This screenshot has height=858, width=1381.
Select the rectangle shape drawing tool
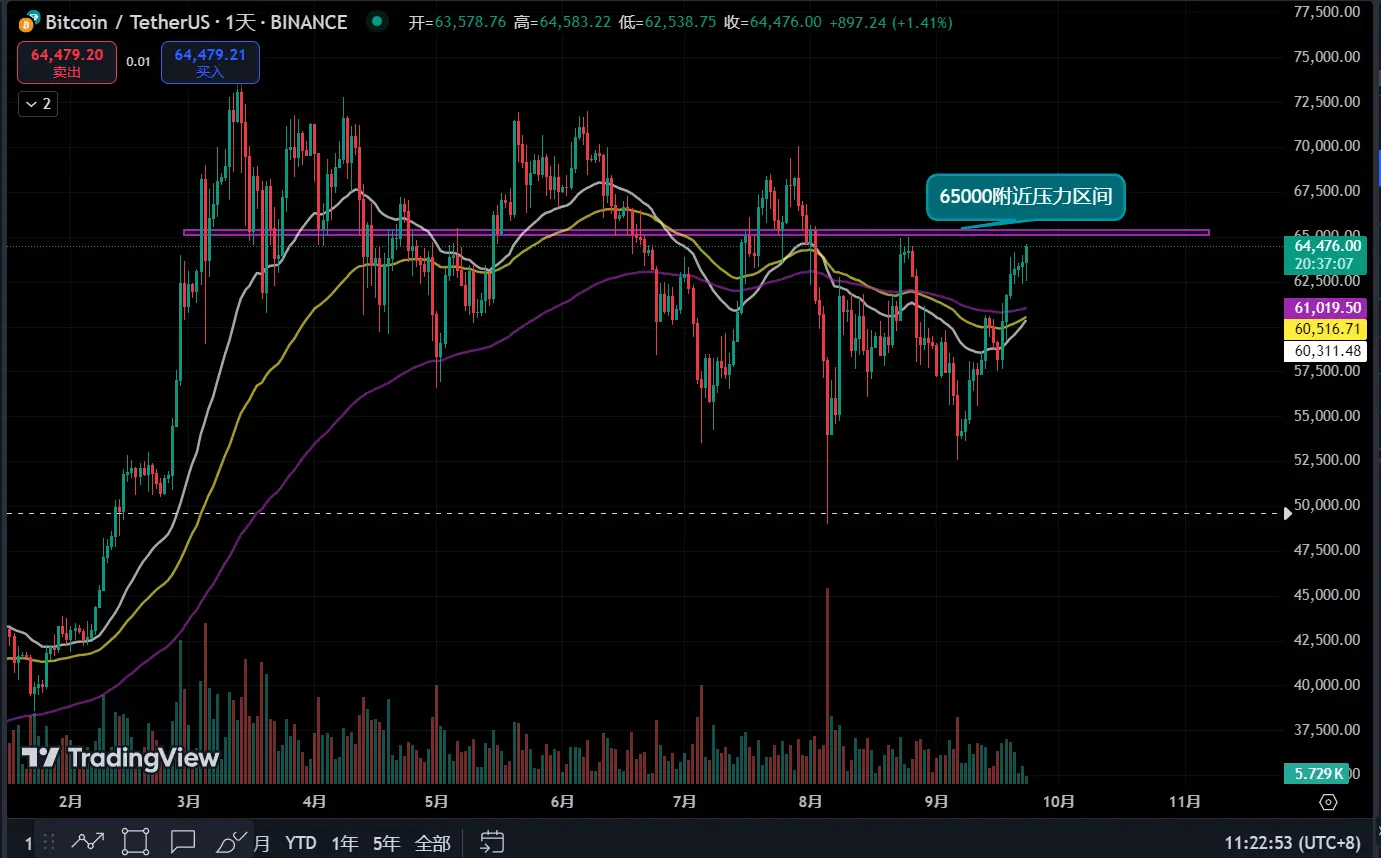pyautogui.click(x=135, y=842)
